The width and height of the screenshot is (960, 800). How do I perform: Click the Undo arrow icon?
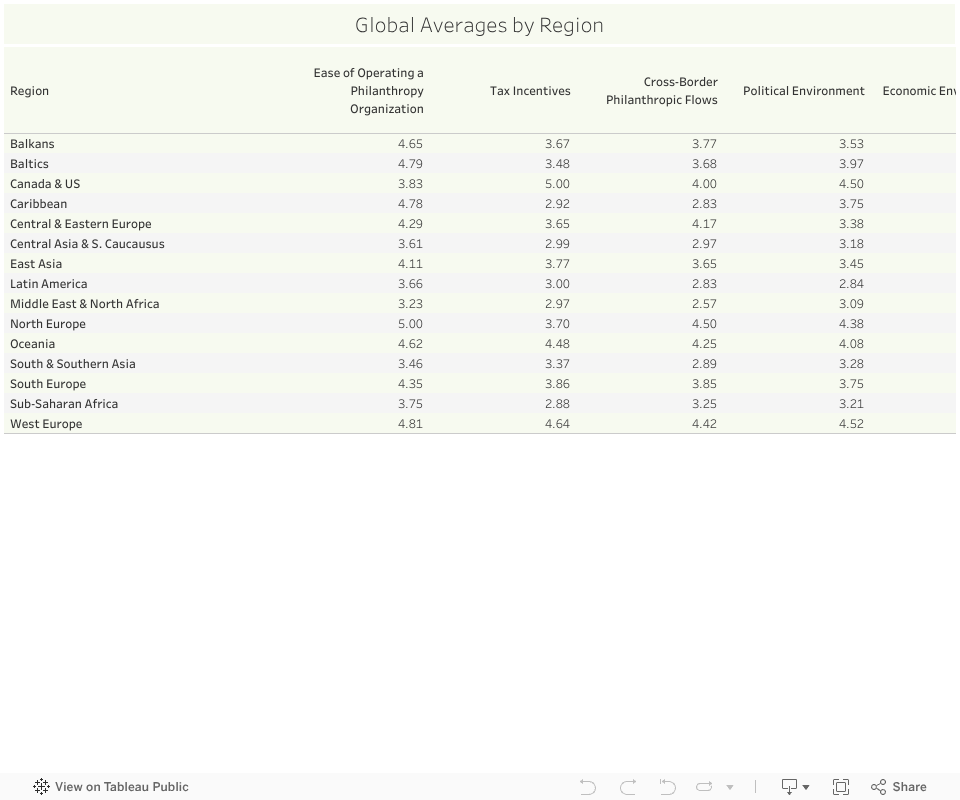point(588,787)
